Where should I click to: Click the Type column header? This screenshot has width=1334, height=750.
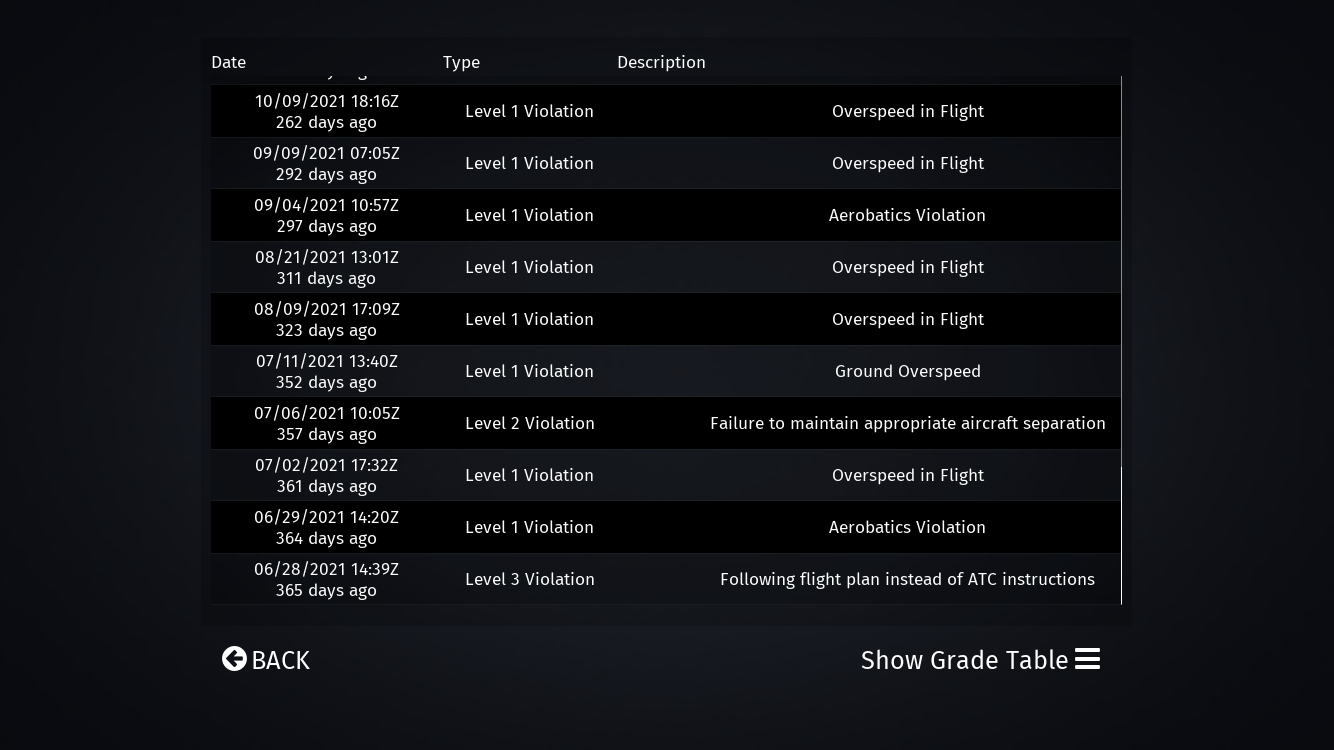(x=461, y=62)
